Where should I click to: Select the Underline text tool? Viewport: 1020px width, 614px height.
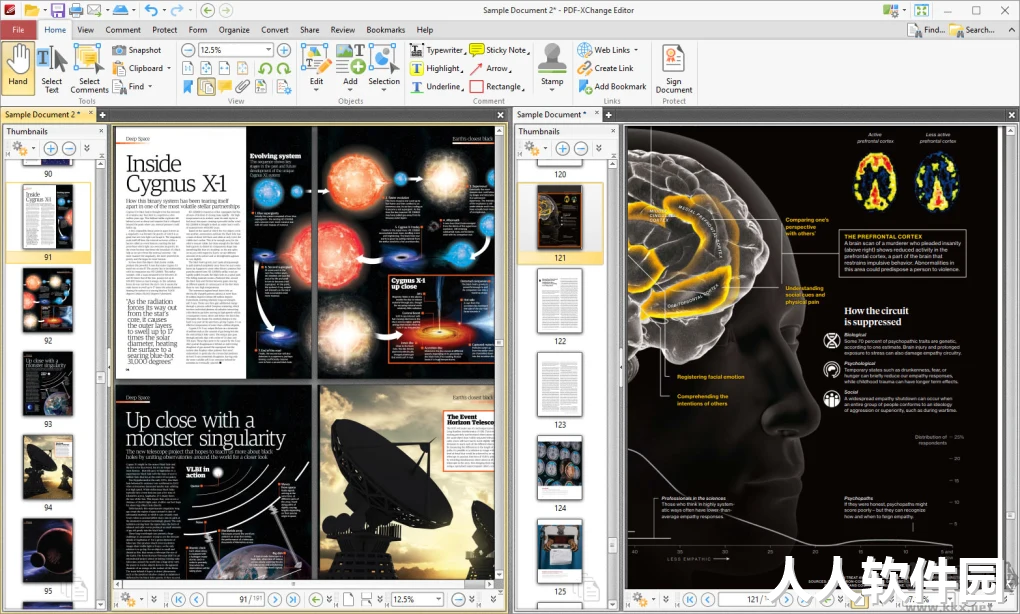point(436,87)
